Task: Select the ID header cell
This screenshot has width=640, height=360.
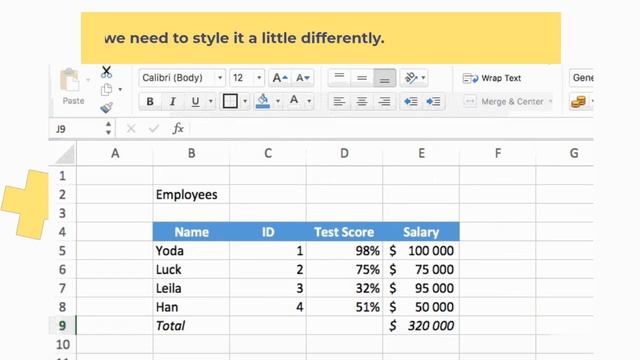Action: point(268,232)
